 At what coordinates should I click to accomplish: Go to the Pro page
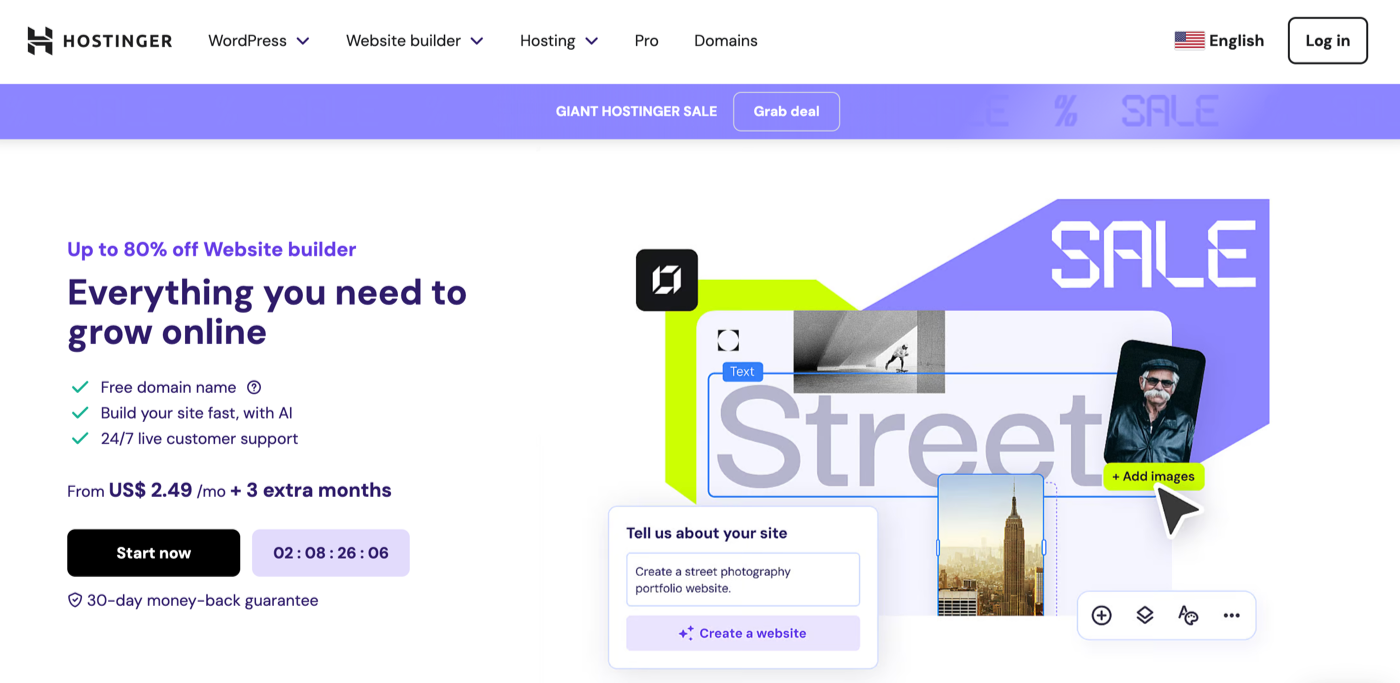tap(646, 41)
